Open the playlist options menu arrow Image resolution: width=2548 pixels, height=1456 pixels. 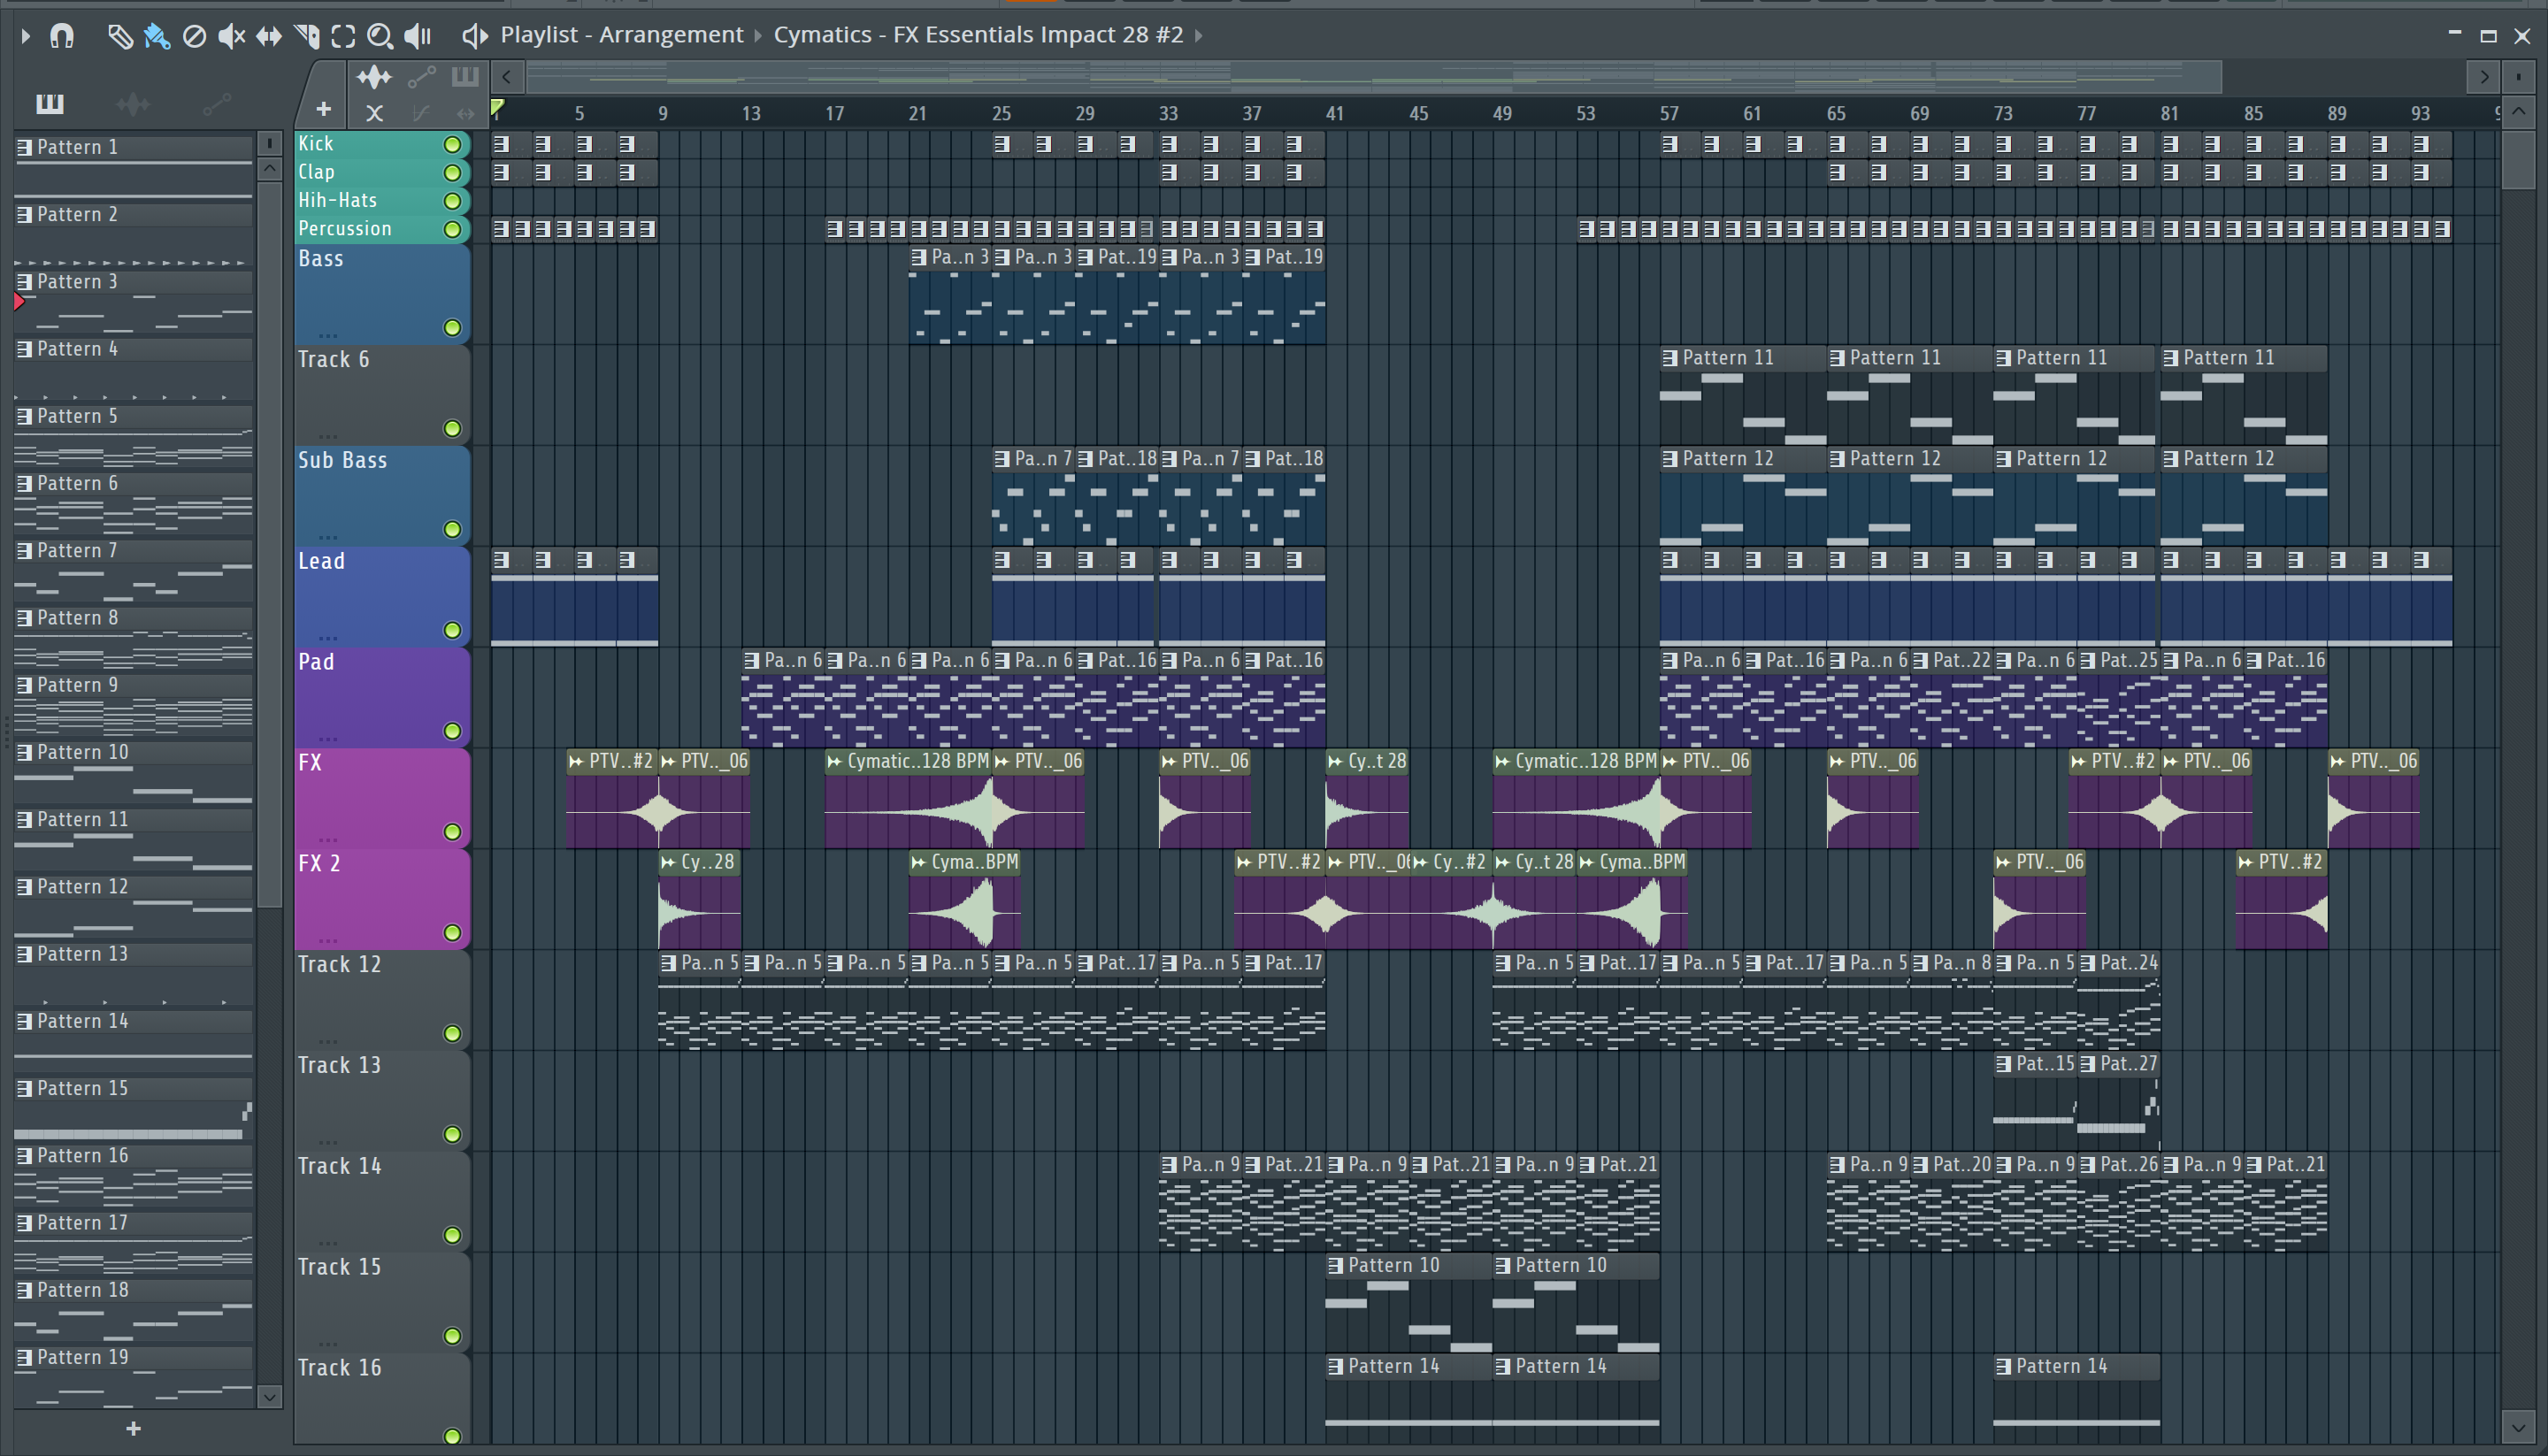pos(25,37)
